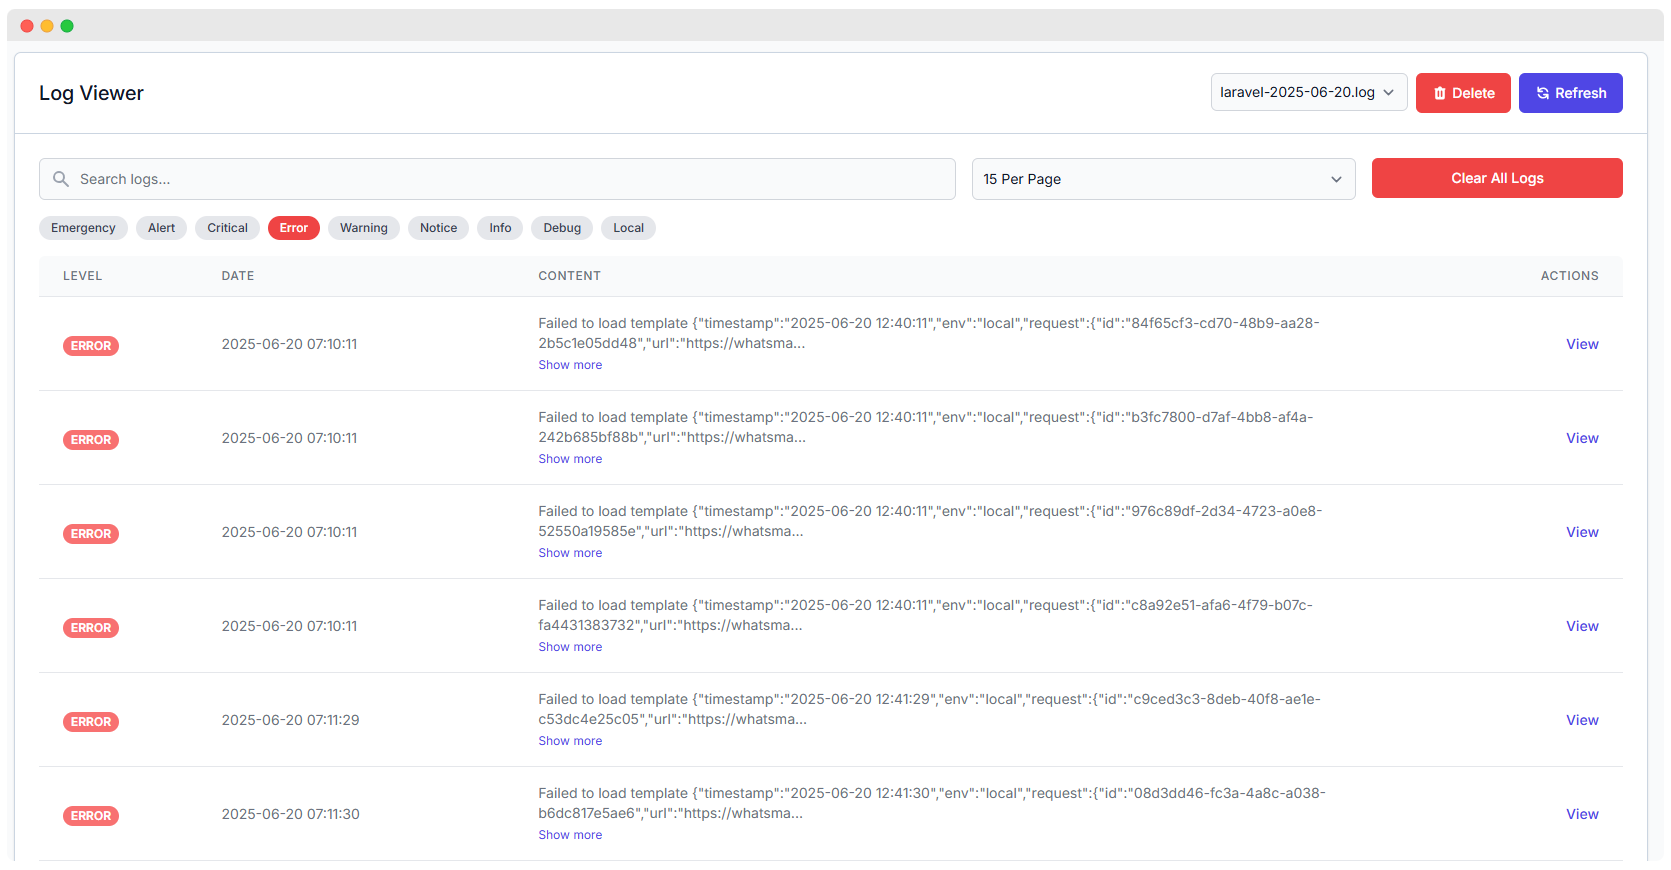Toggle the Error level filter
The width and height of the screenshot is (1671, 870).
(294, 228)
